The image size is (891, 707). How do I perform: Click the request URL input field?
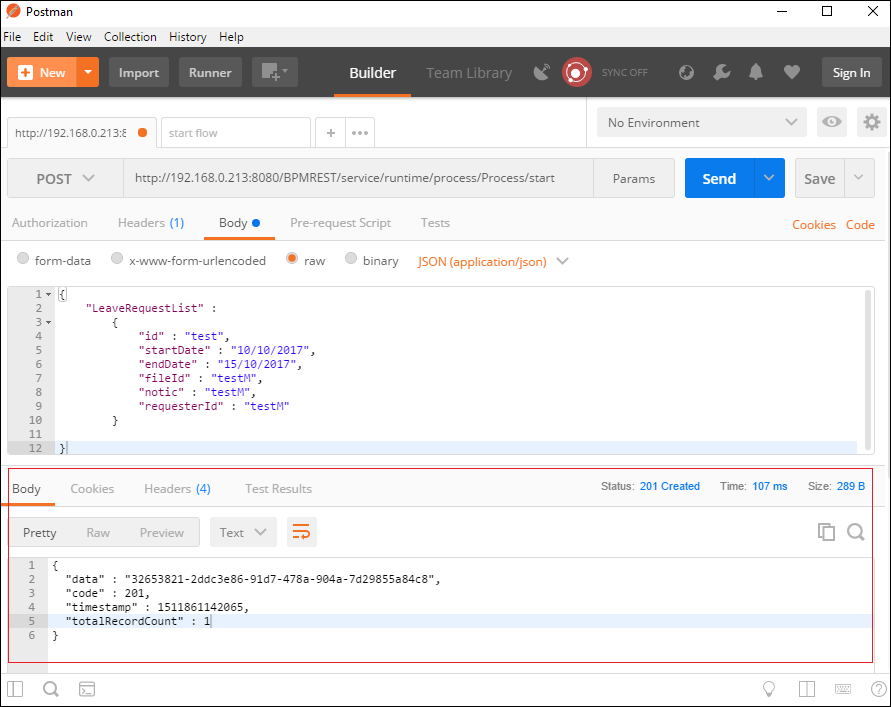click(x=358, y=178)
